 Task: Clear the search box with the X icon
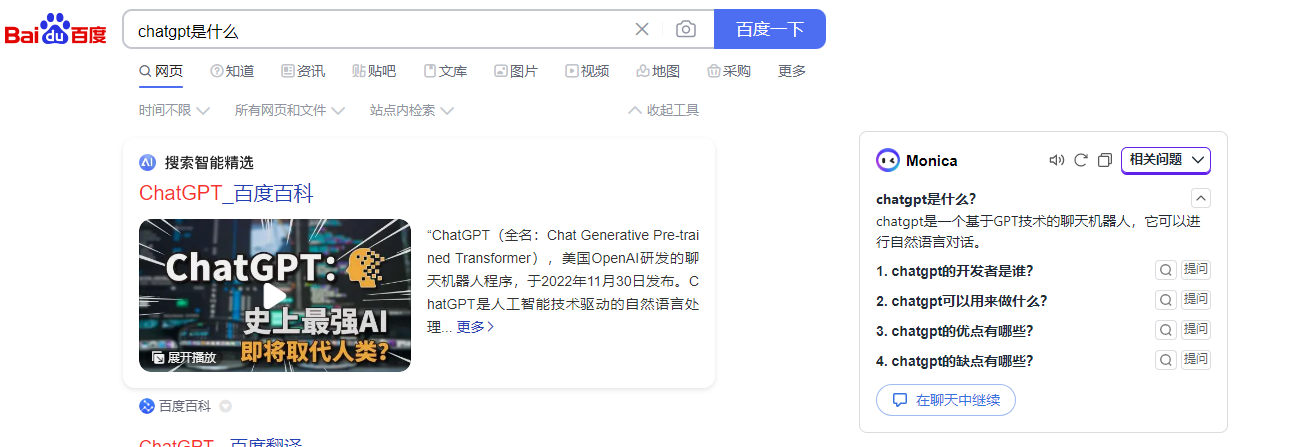click(642, 29)
